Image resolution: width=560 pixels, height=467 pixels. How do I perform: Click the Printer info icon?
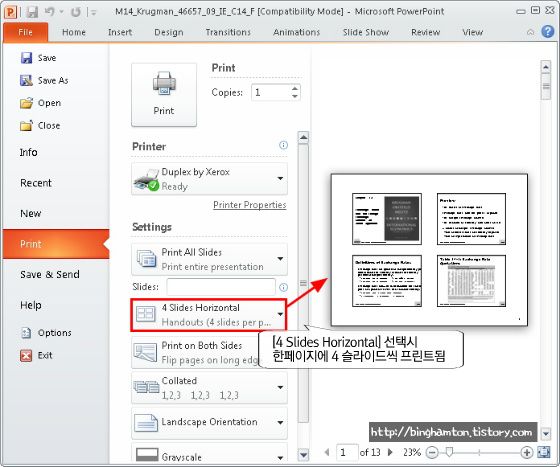[283, 145]
